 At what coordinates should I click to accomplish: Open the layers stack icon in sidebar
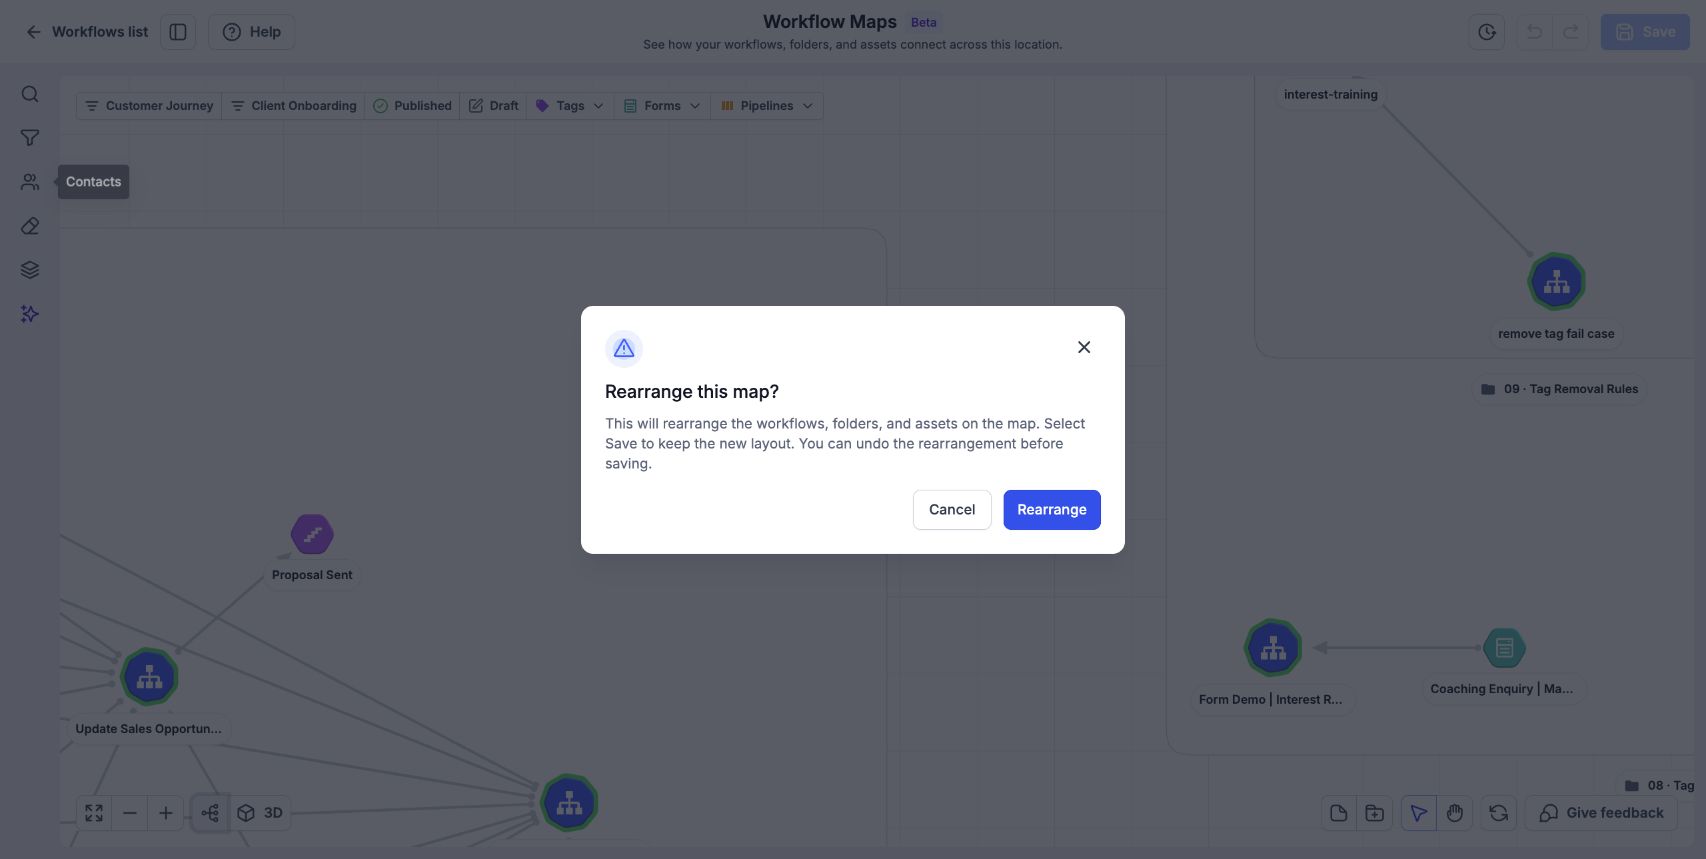(30, 270)
